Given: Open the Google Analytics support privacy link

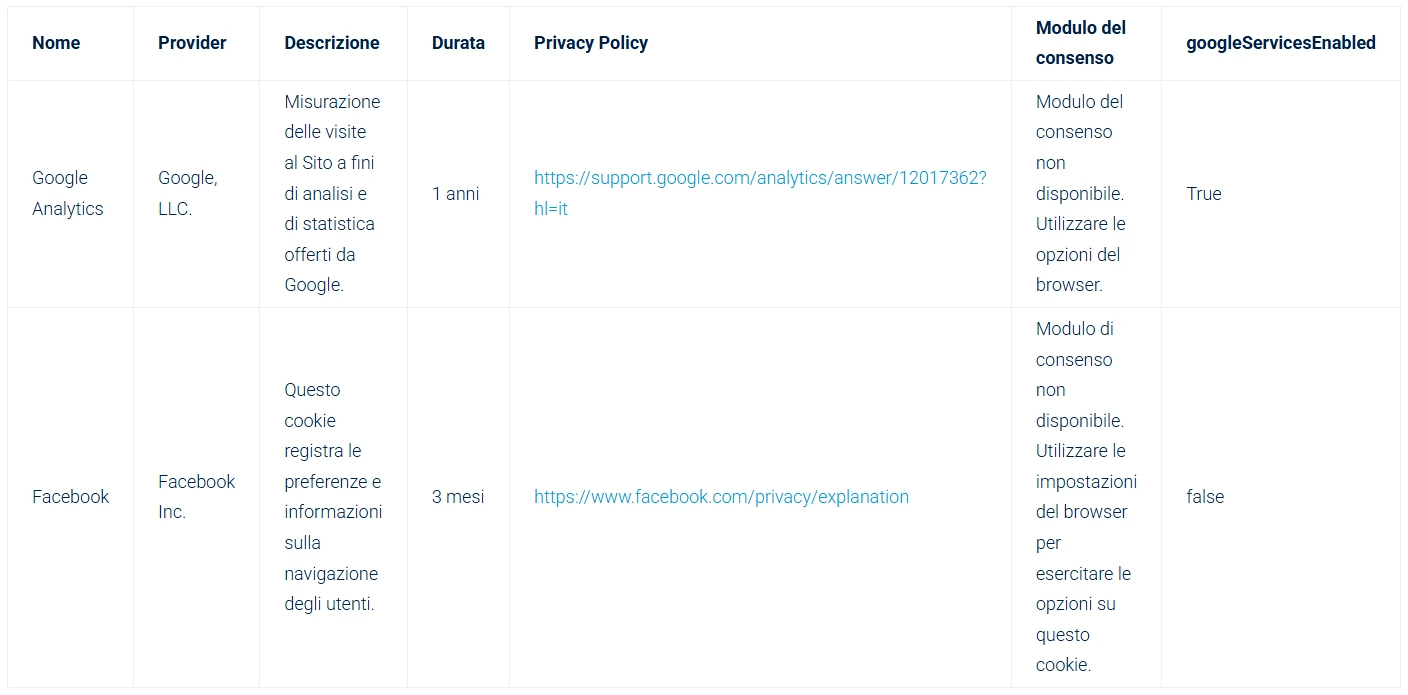Looking at the screenshot, I should 760,193.
